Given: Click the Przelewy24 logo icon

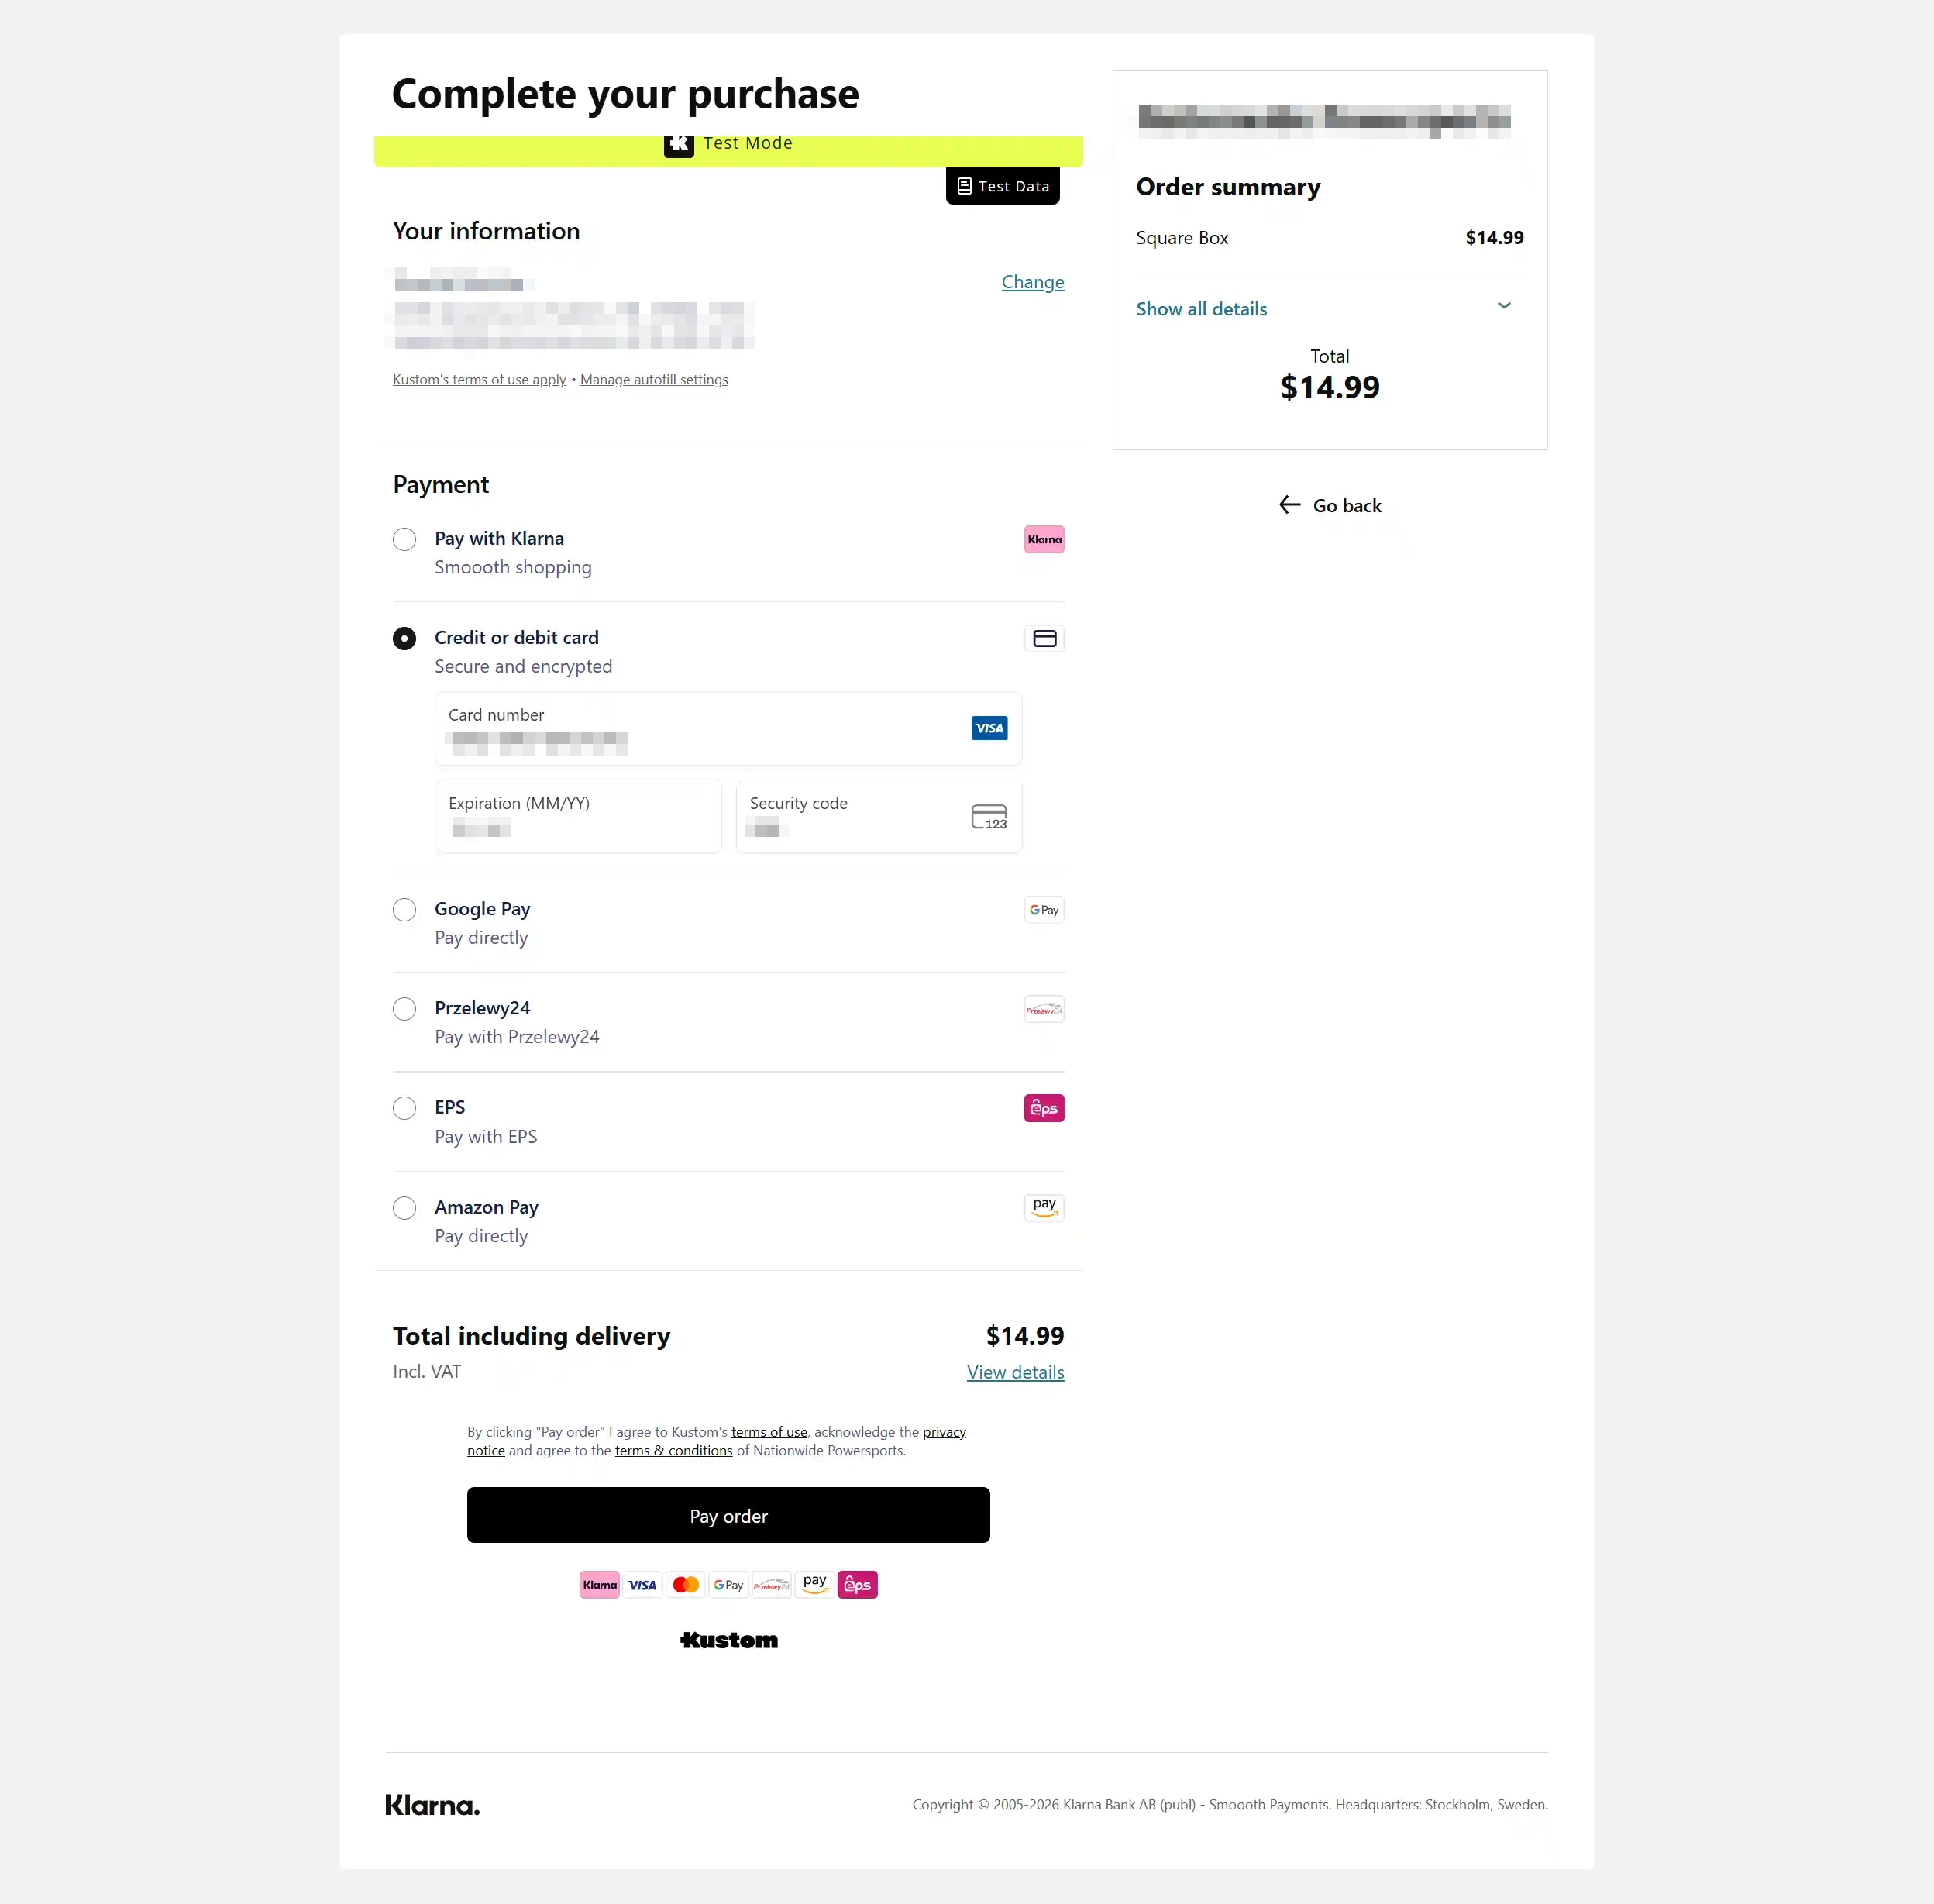Looking at the screenshot, I should coord(1044,1009).
